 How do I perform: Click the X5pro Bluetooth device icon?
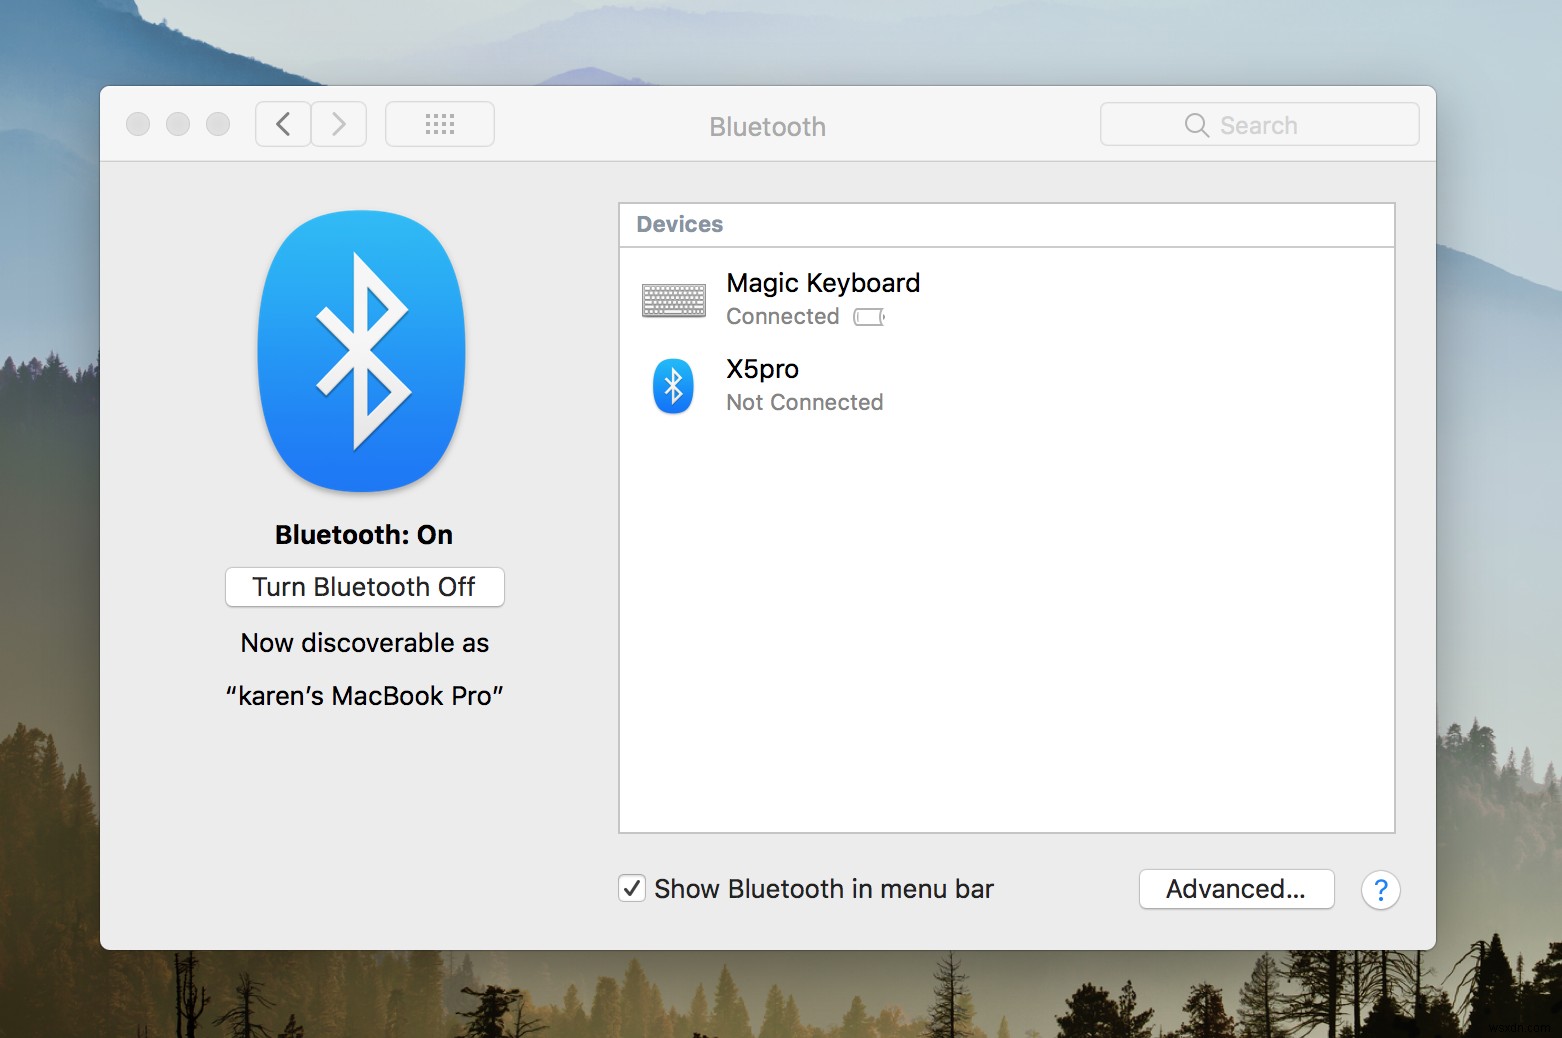[x=673, y=385]
